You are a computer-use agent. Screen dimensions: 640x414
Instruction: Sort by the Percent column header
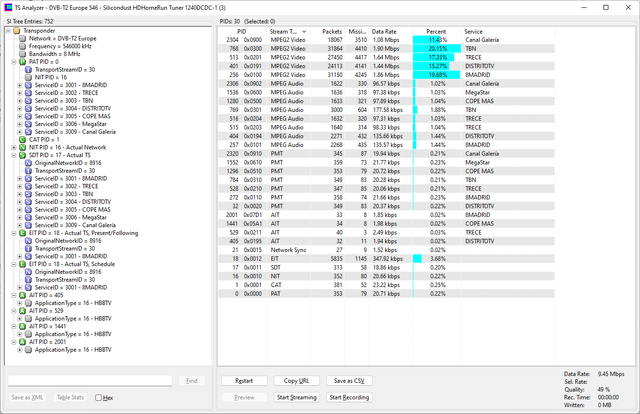[436, 31]
